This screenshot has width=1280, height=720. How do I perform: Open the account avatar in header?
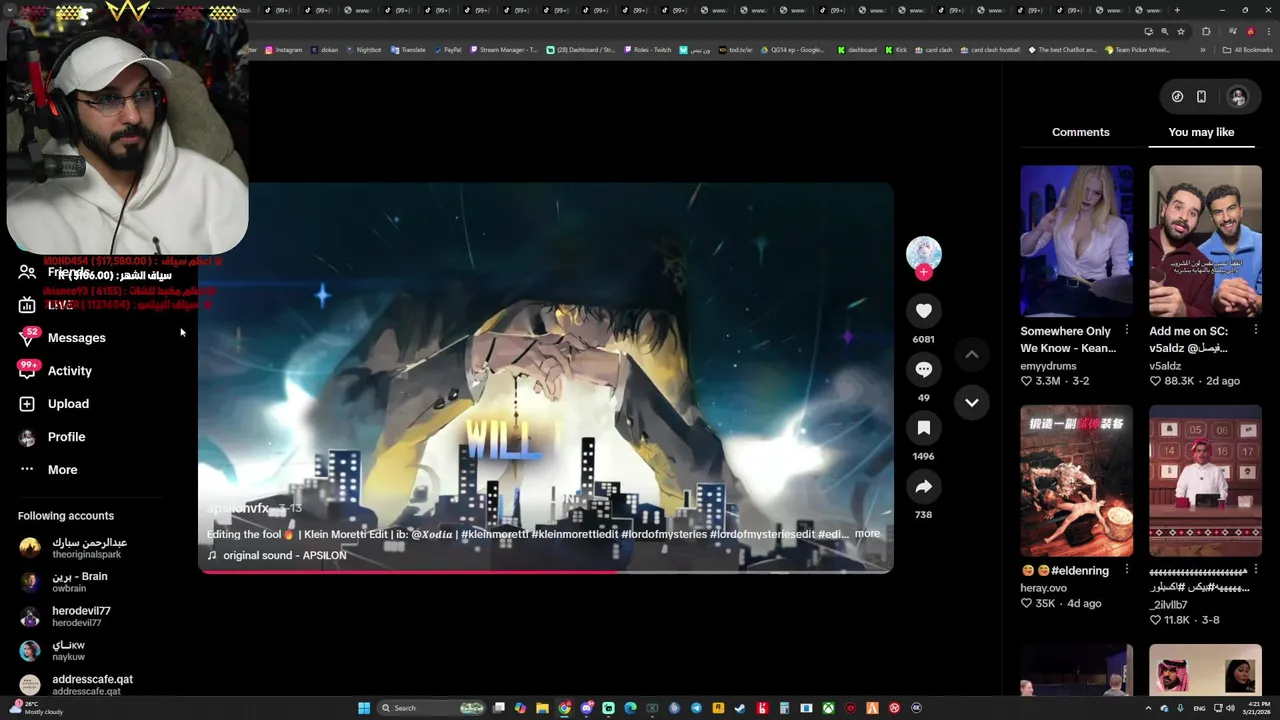click(1238, 97)
